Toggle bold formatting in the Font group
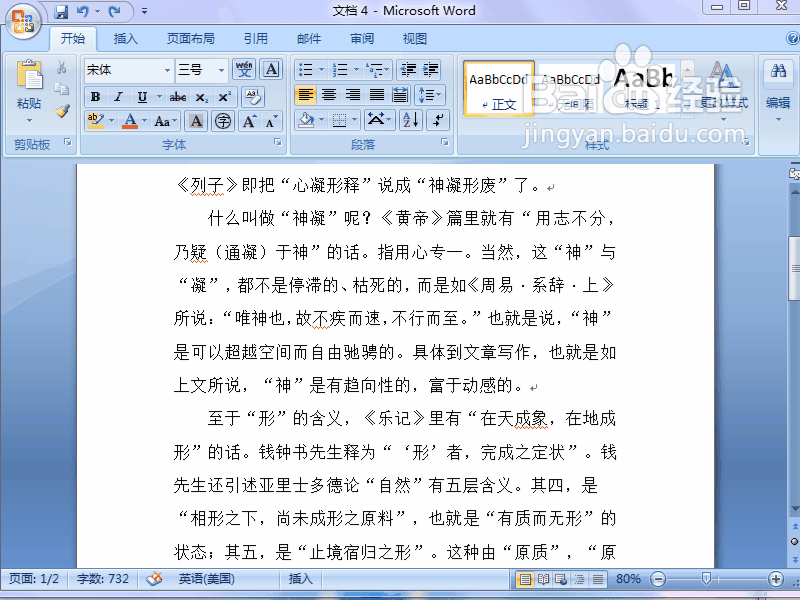This screenshot has width=800, height=600. coord(96,97)
